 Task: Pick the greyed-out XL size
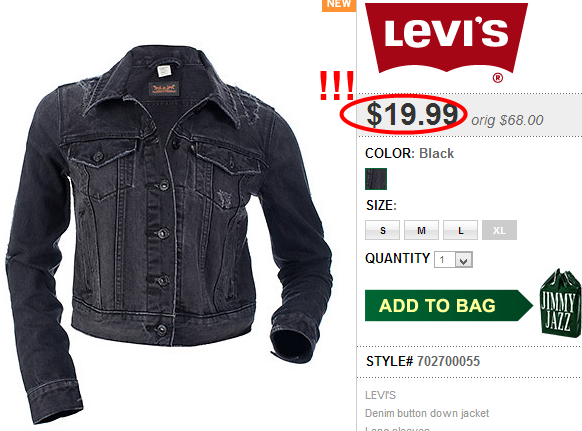499,230
